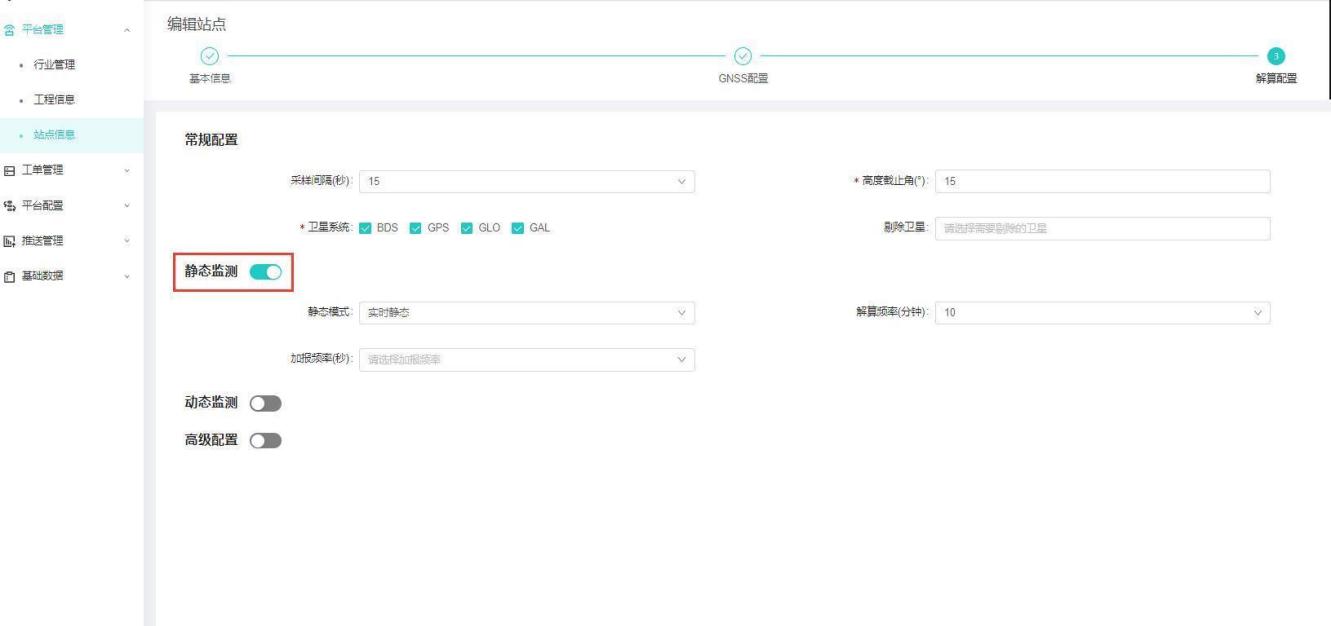Click the 平台配置 sidebar icon

point(10,205)
